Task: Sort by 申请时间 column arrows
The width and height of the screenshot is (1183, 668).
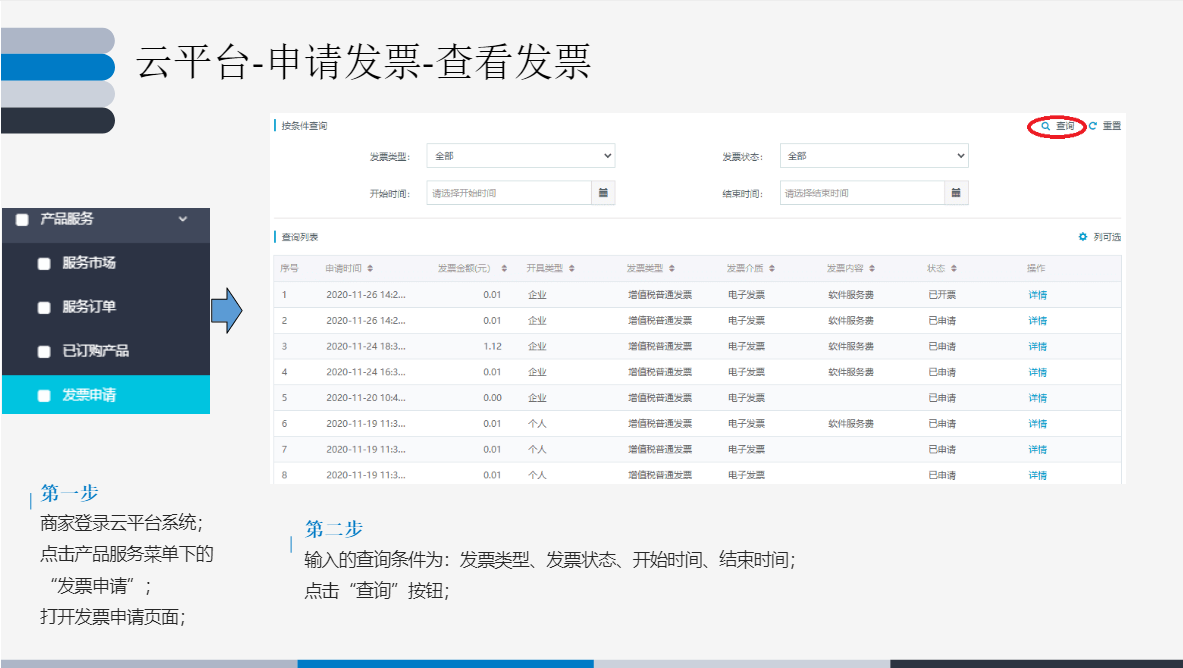Action: [370, 269]
